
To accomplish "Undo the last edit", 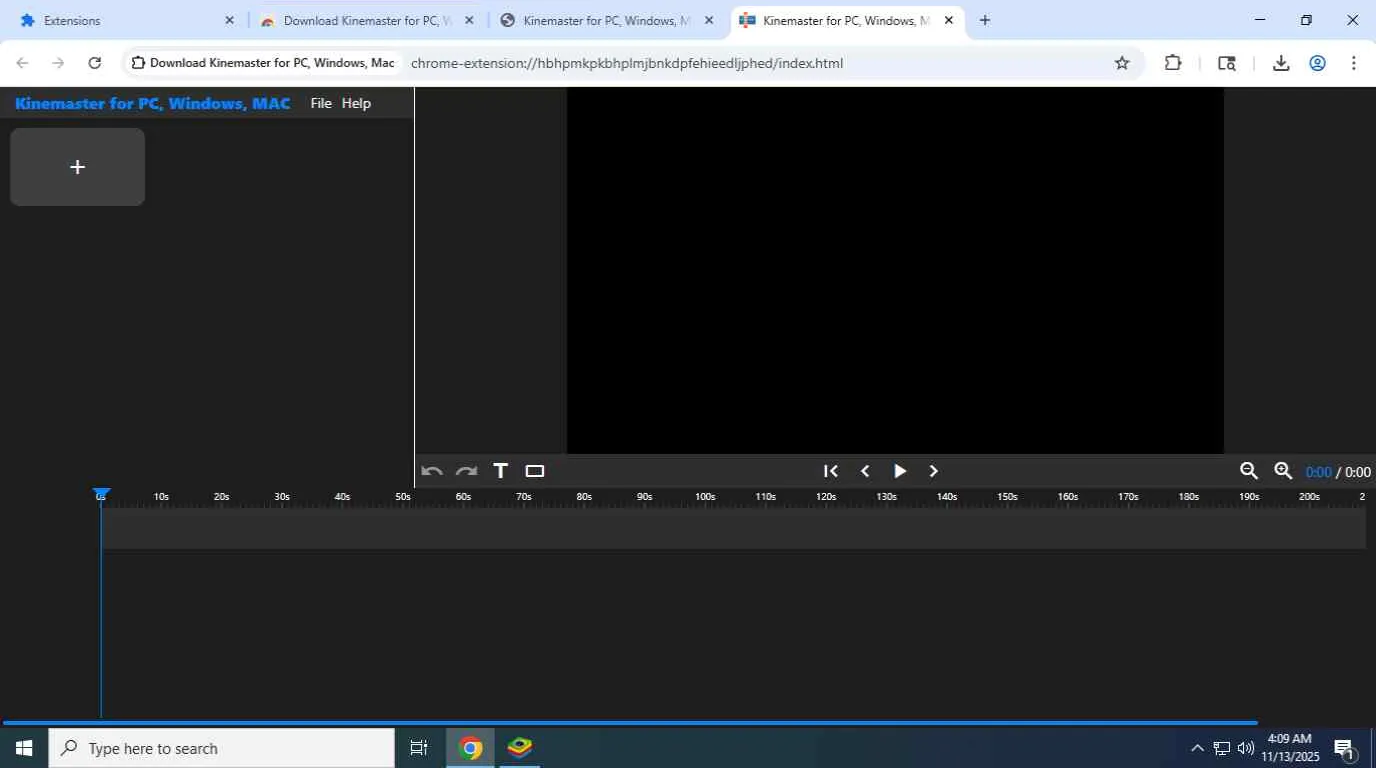I will click(x=432, y=471).
